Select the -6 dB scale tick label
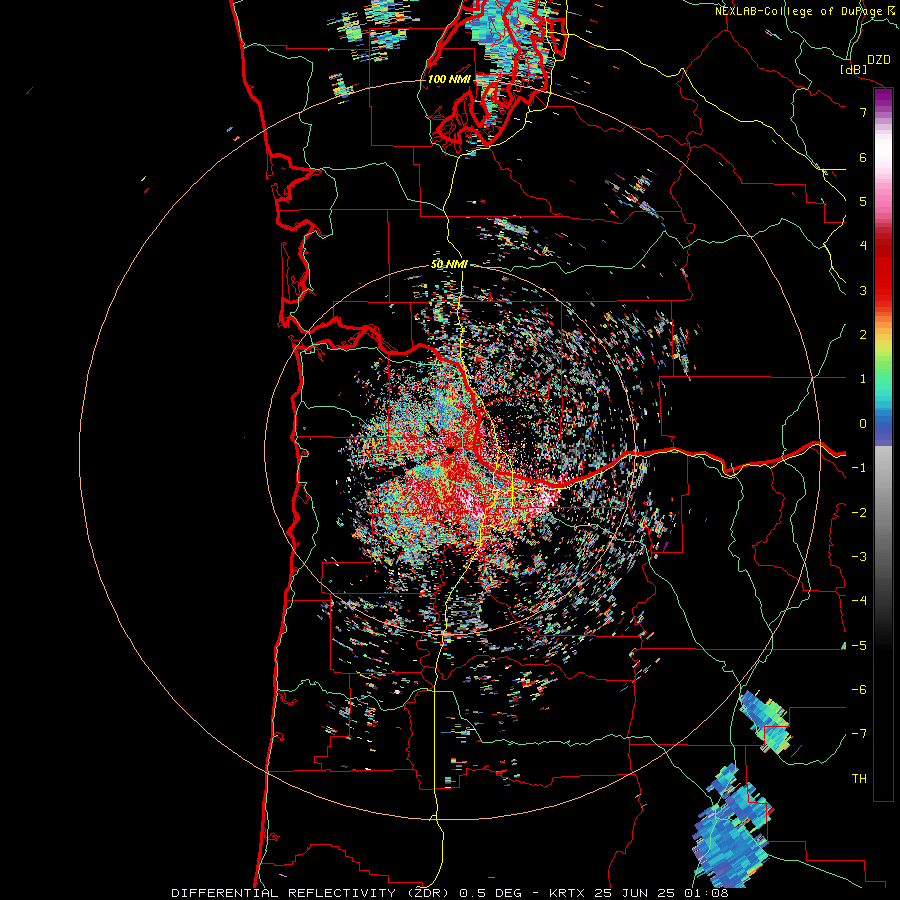The image size is (900, 900). coord(859,689)
